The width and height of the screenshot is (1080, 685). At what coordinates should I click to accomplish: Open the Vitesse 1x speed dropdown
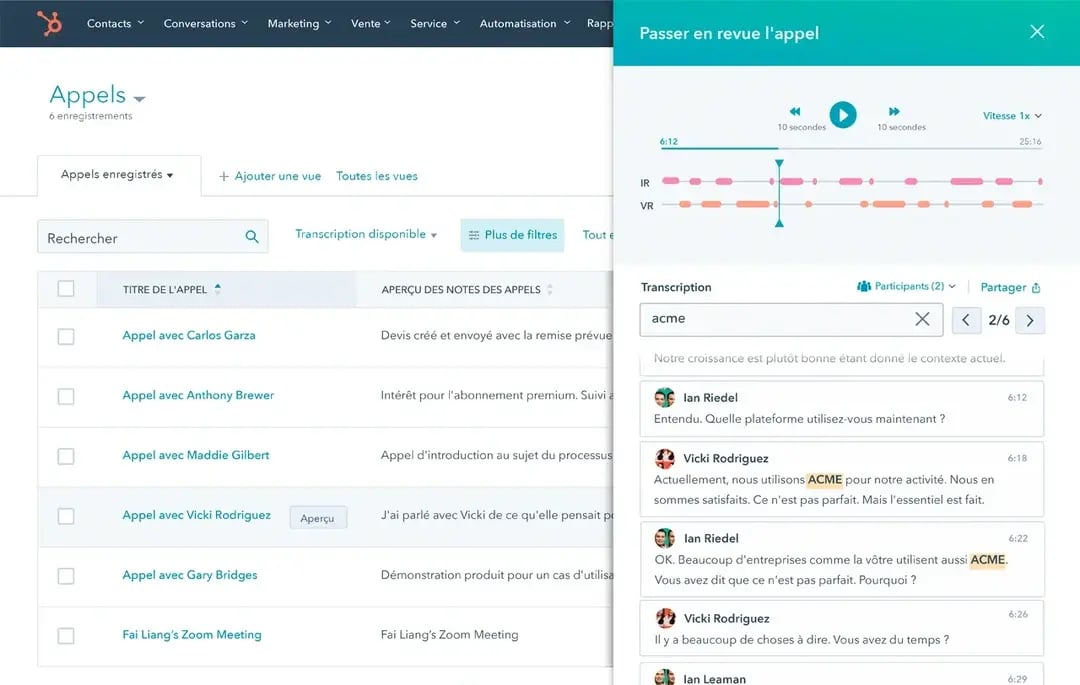click(1012, 116)
